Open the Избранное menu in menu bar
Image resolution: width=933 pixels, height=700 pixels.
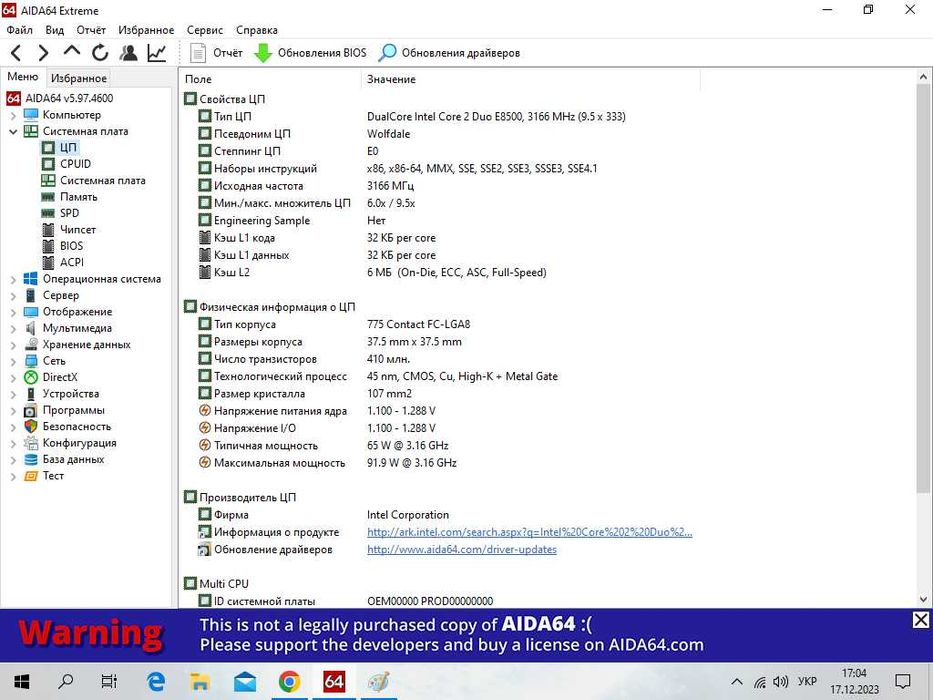(146, 30)
